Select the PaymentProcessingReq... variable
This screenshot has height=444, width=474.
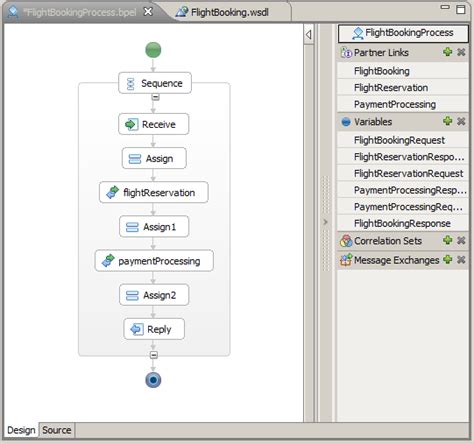coord(403,206)
